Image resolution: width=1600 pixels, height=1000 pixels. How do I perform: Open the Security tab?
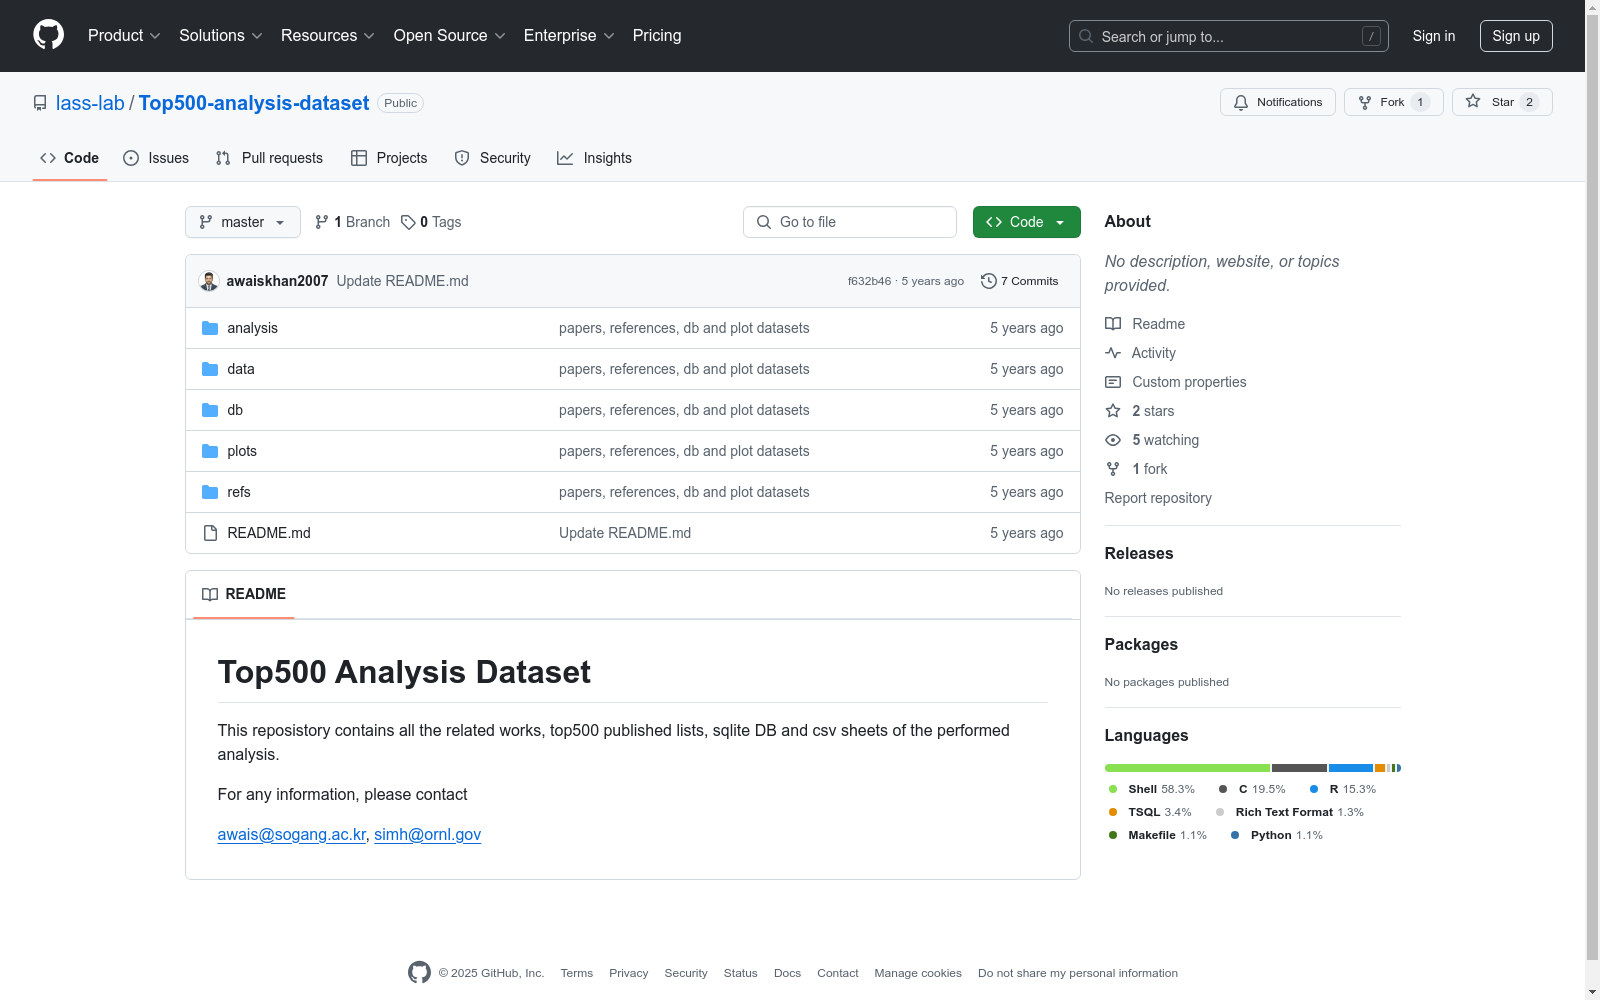click(493, 158)
